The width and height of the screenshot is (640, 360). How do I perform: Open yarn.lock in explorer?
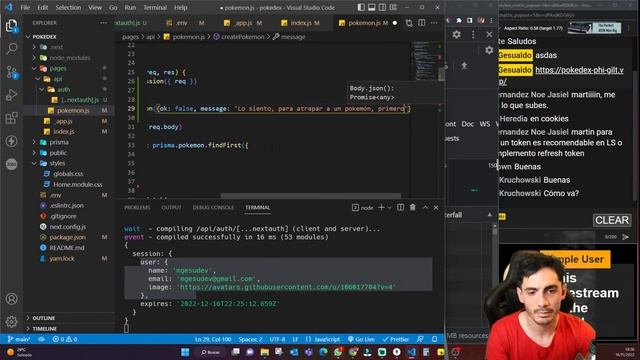pos(62,258)
